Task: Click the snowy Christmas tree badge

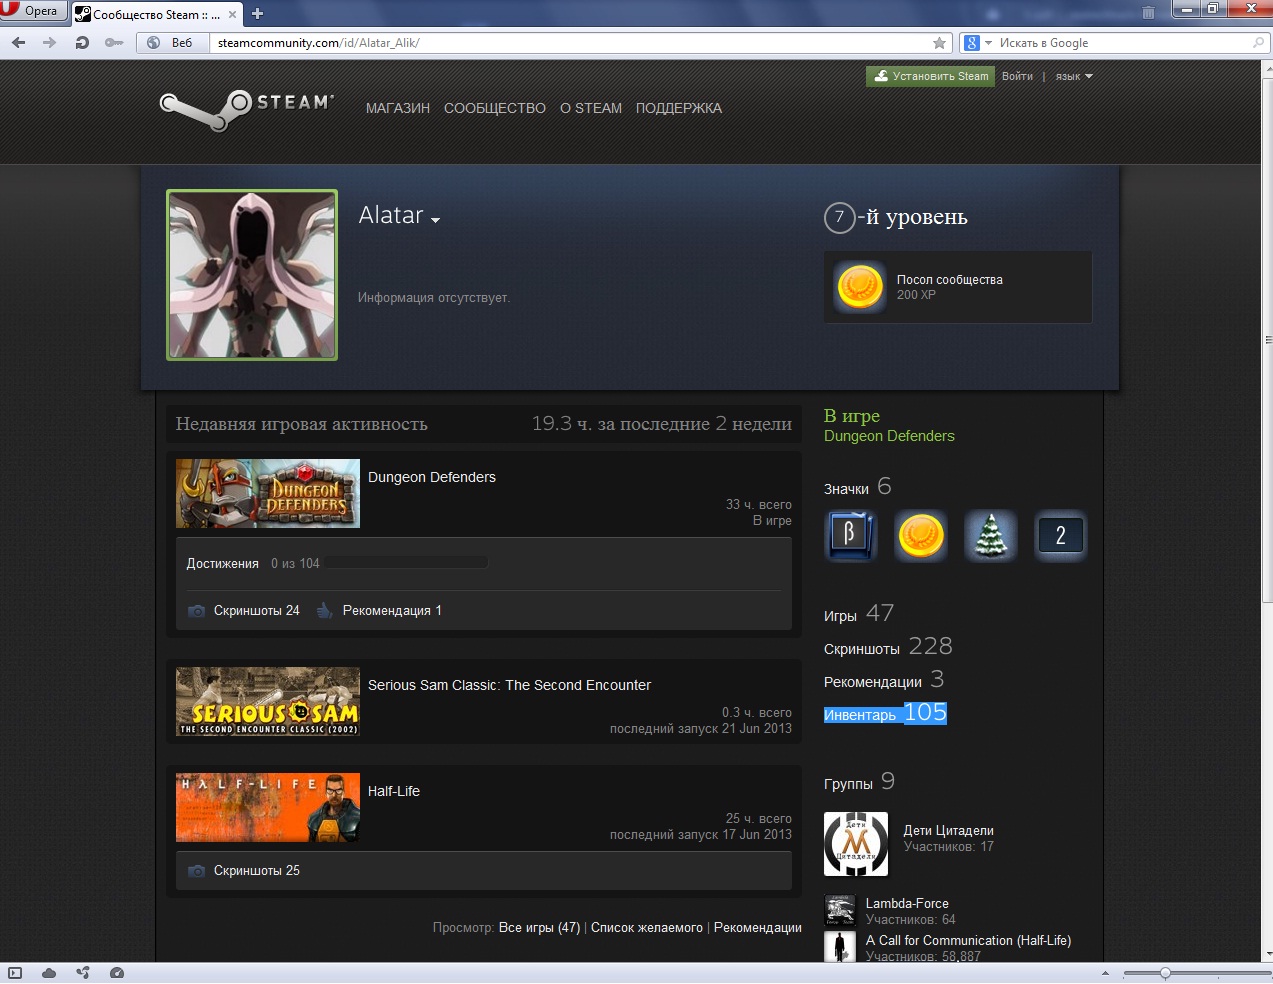Action: tap(990, 535)
